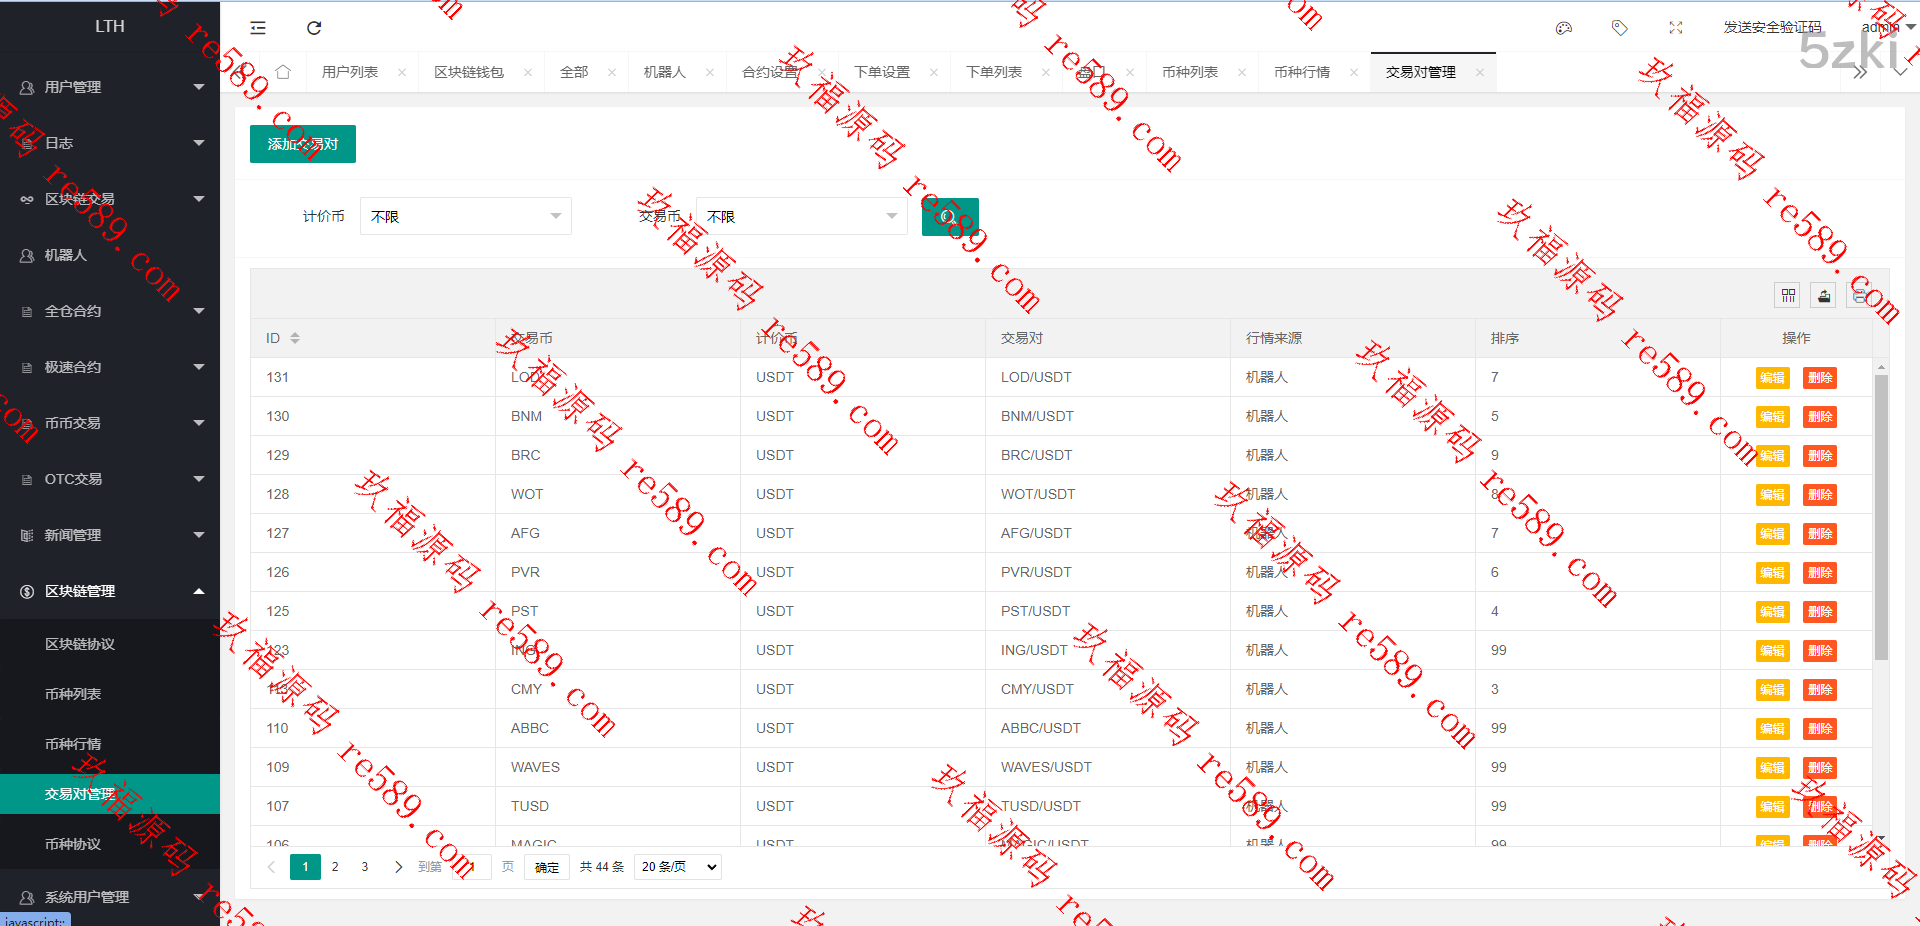Screen dimensions: 1920x926
Task: Expand the 日志 sidebar menu
Action: point(110,143)
